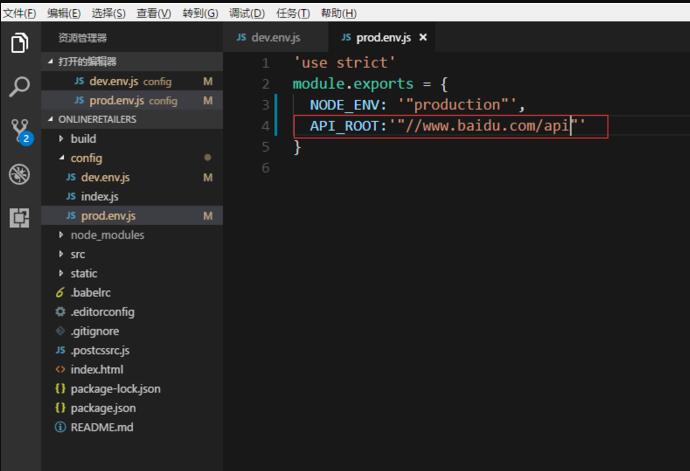The width and height of the screenshot is (690, 471).
Task: Select dev.env.js in open editors list
Action: coord(132,81)
